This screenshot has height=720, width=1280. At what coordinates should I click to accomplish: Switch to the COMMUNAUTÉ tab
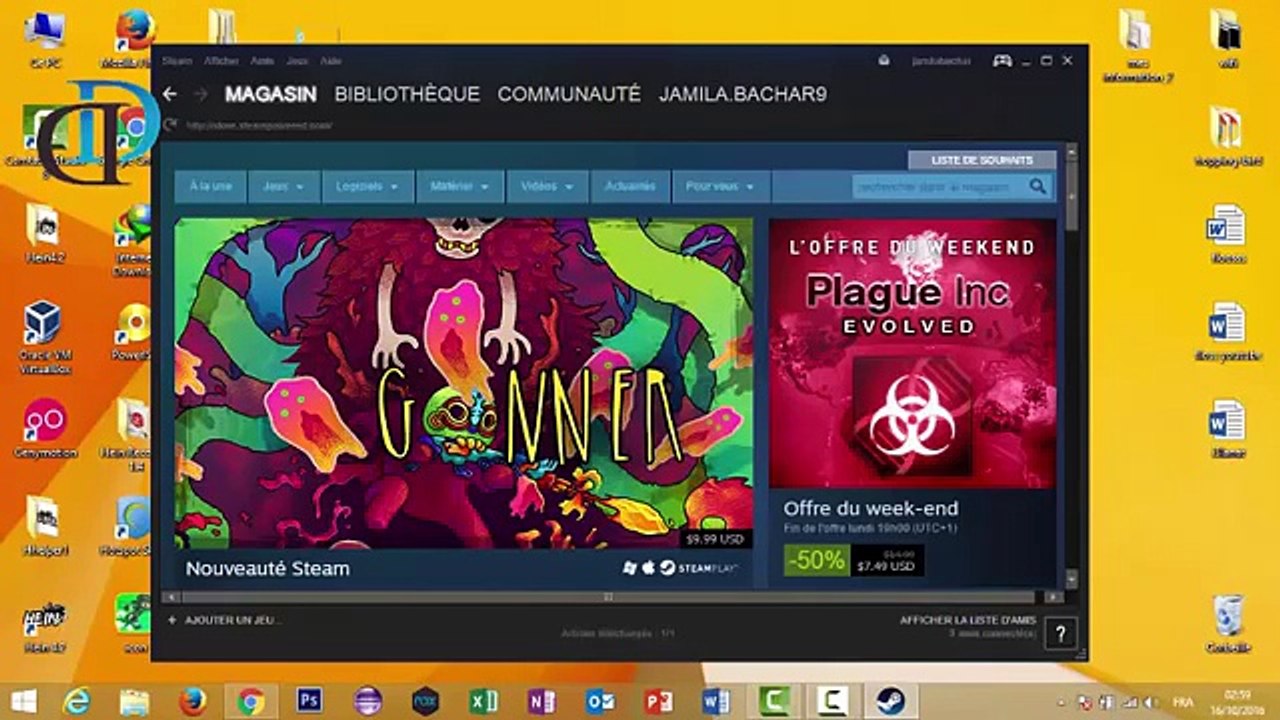click(569, 94)
